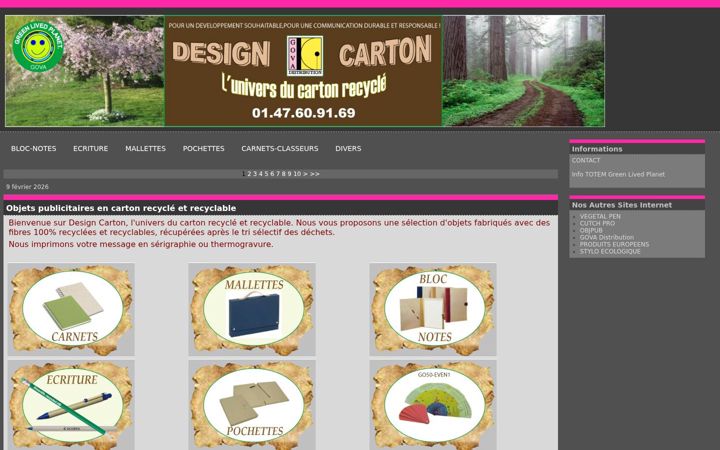Open the BLOC NOTES category image
The height and width of the screenshot is (450, 720).
tap(433, 309)
